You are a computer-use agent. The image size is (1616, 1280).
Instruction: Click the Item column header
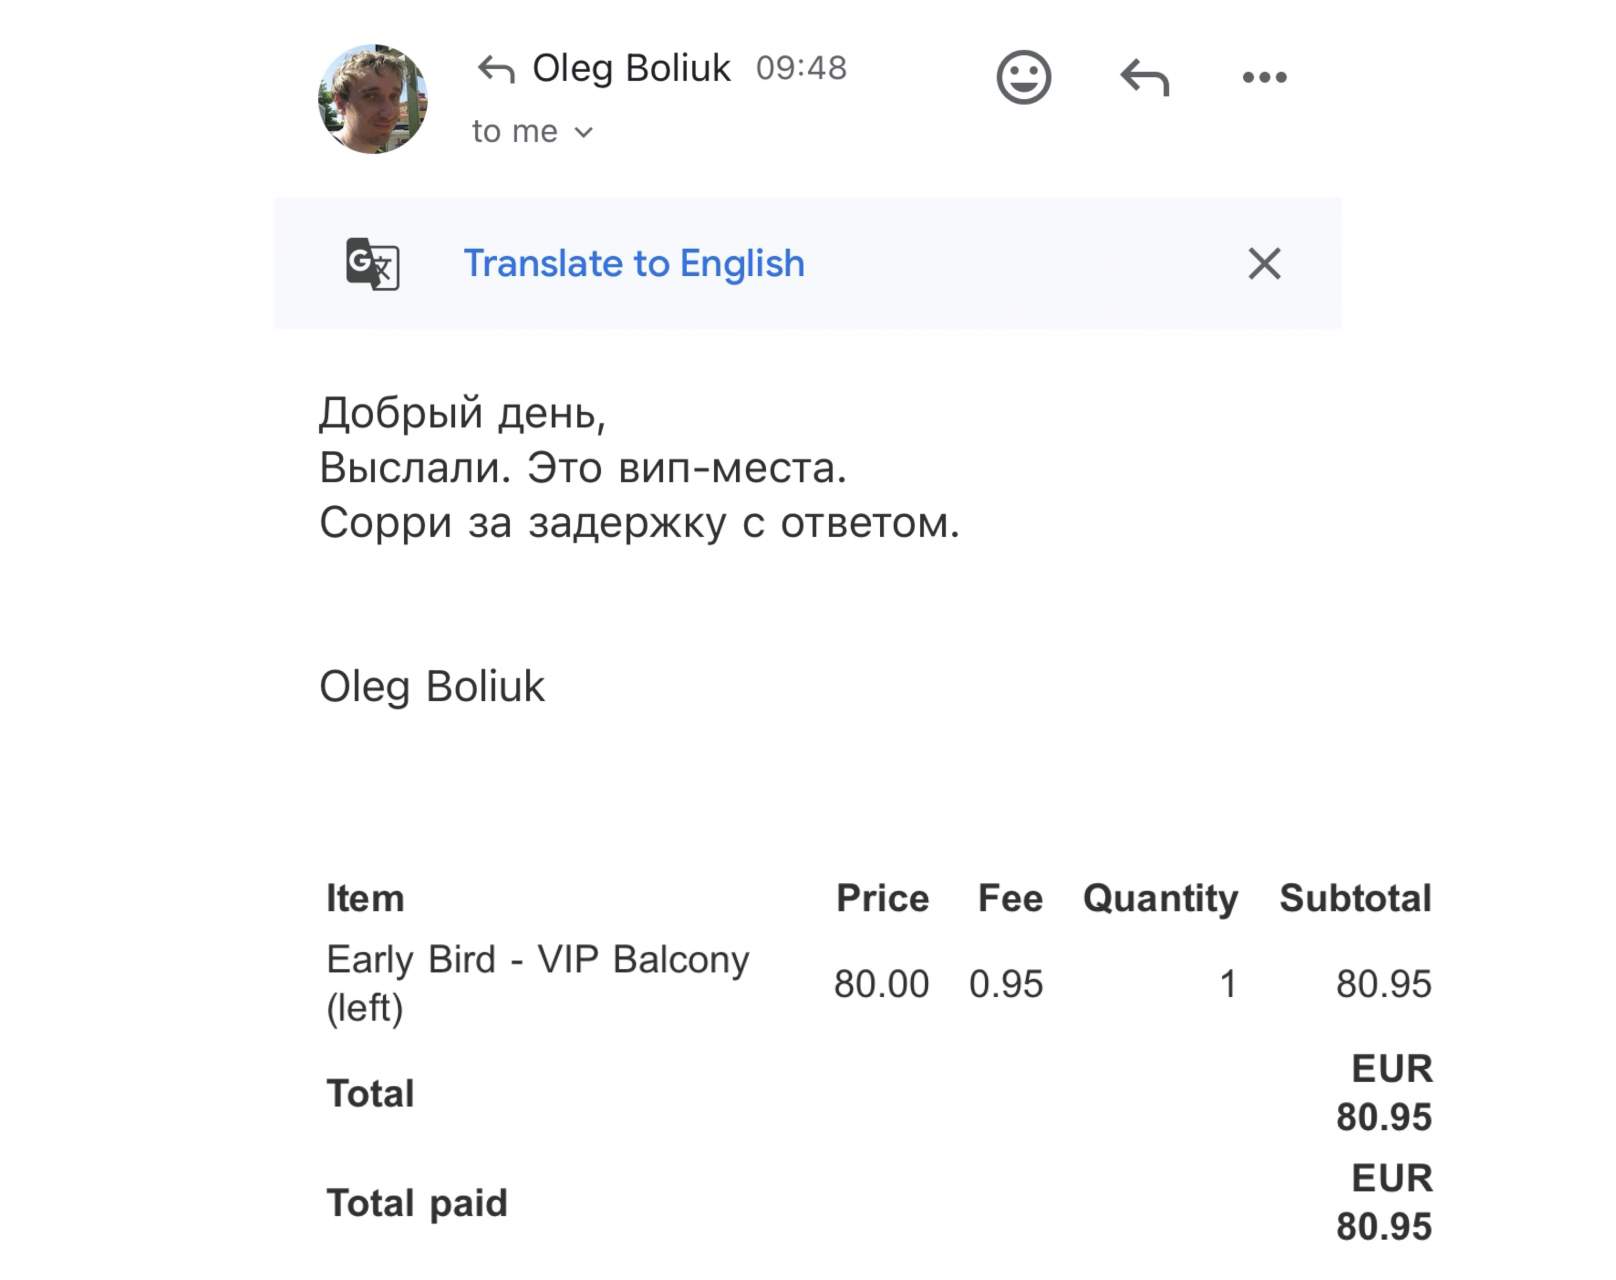click(x=365, y=898)
